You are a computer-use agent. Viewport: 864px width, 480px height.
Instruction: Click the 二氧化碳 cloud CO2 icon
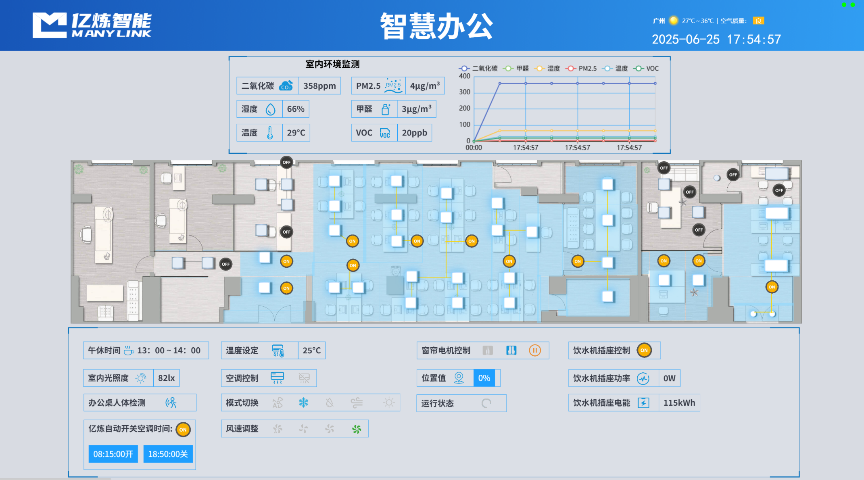tap(286, 85)
